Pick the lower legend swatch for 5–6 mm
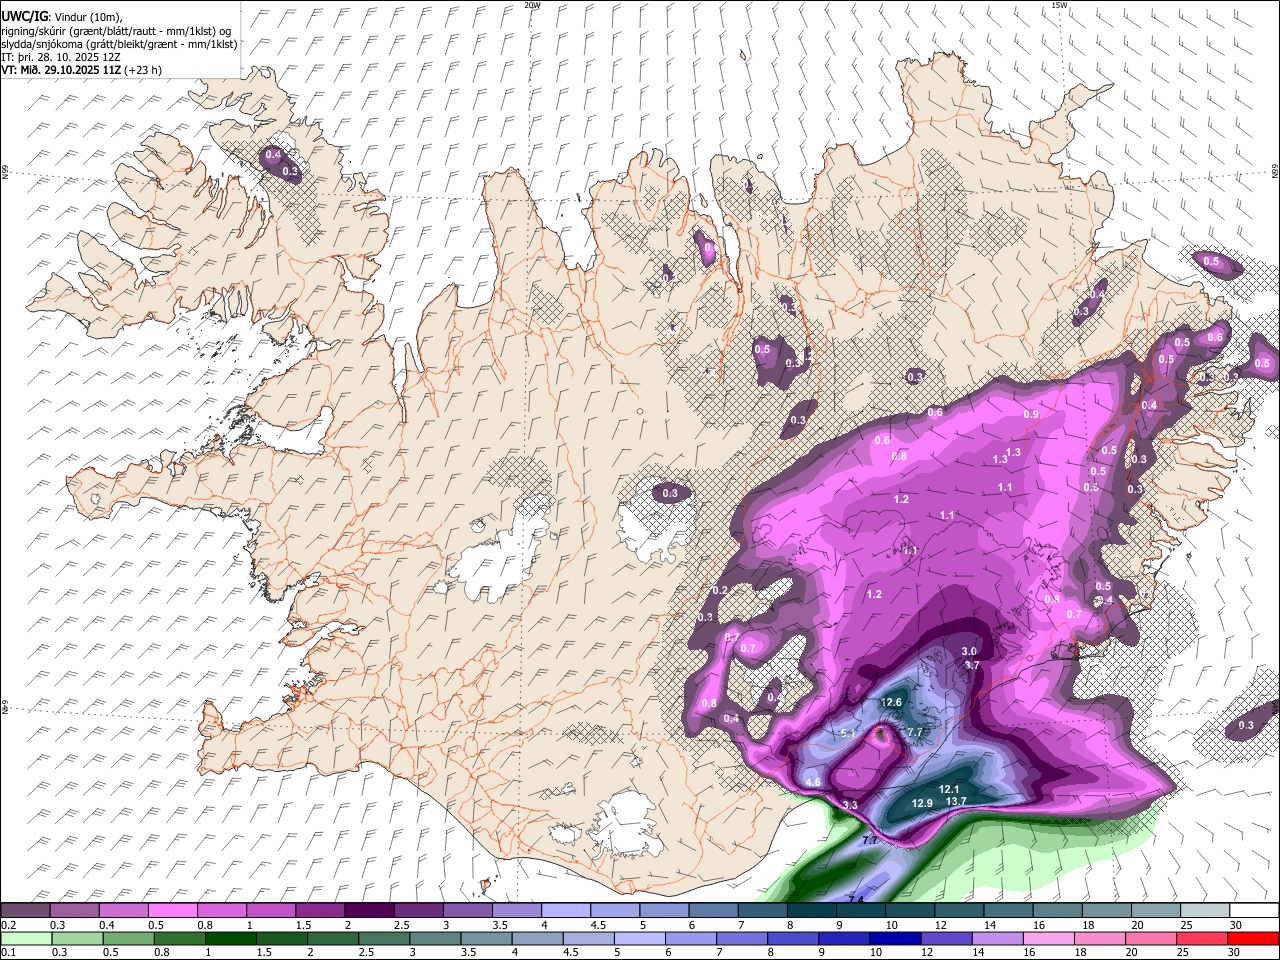1280x960 pixels. (x=638, y=938)
